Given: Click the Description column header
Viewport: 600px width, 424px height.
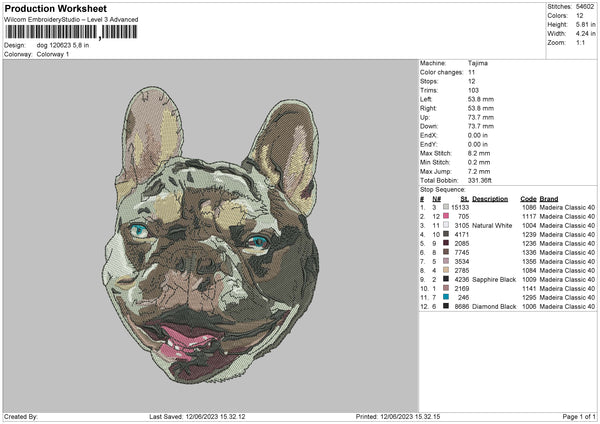Looking at the screenshot, I should pyautogui.click(x=489, y=198).
